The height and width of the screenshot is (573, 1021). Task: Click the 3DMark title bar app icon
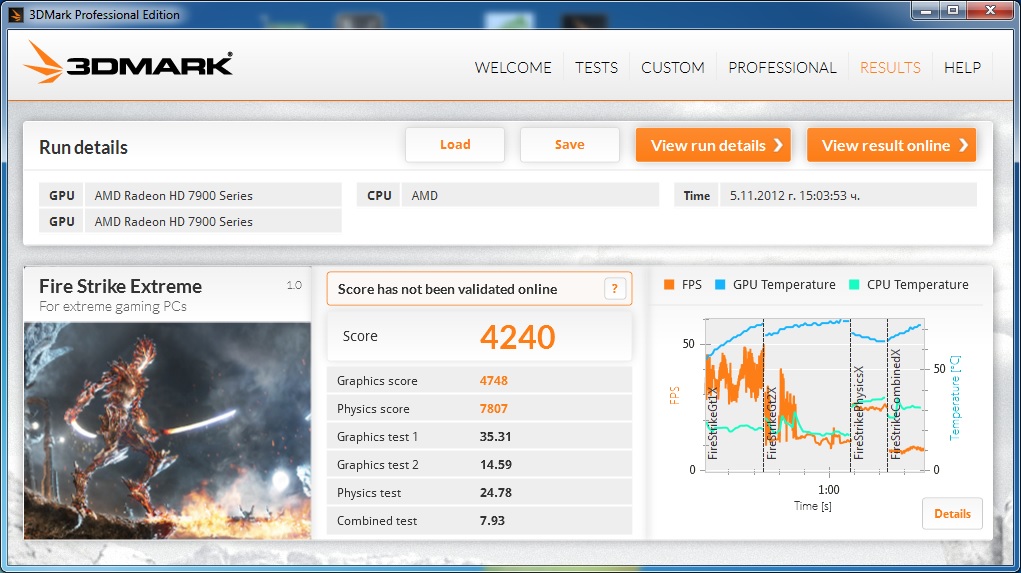16,14
